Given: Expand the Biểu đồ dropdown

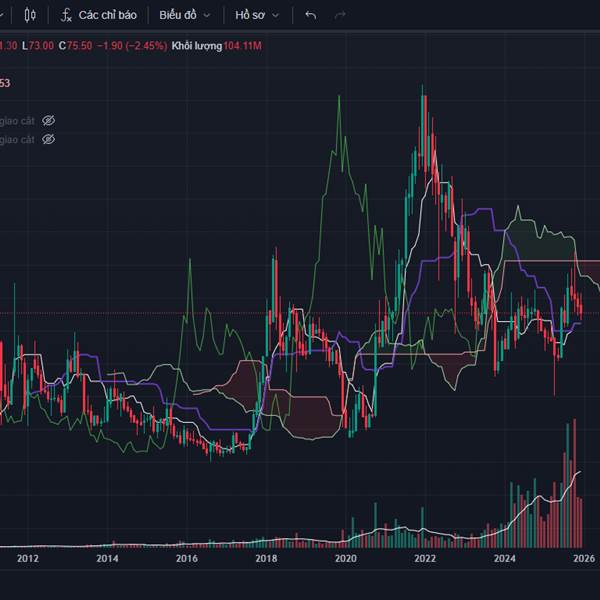Looking at the screenshot, I should click(185, 15).
